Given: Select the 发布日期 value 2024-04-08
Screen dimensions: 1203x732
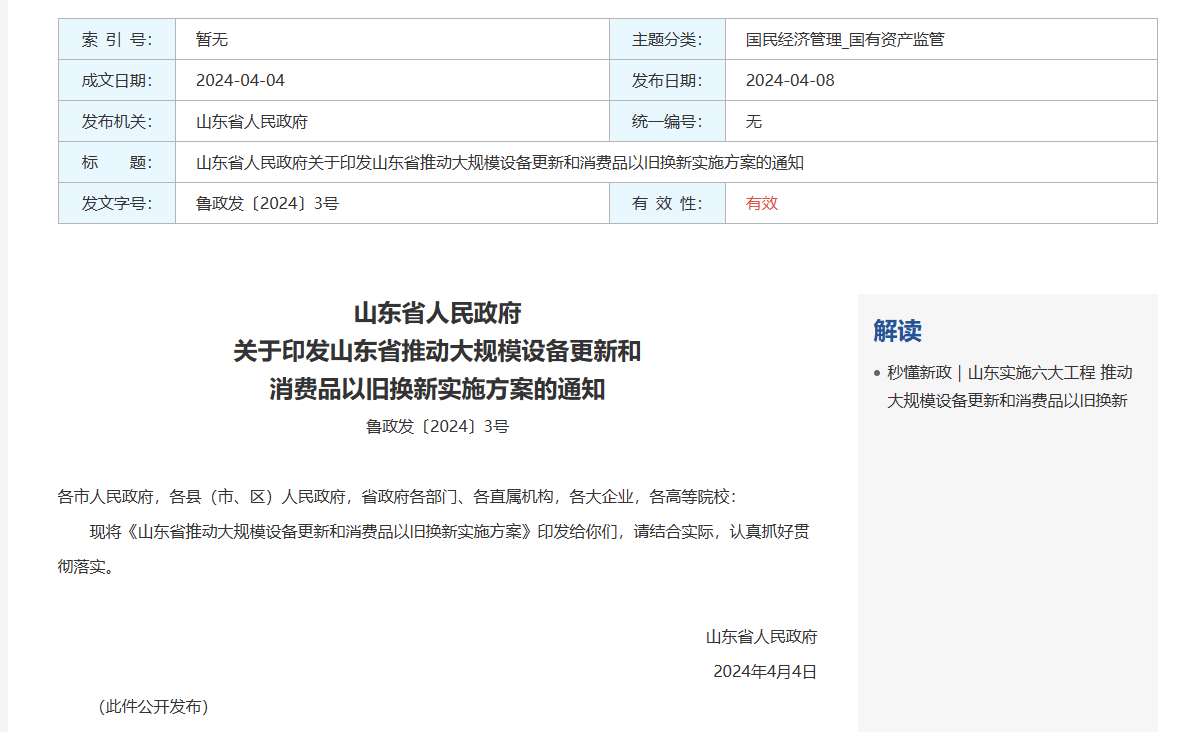Looking at the screenshot, I should click(x=790, y=81).
